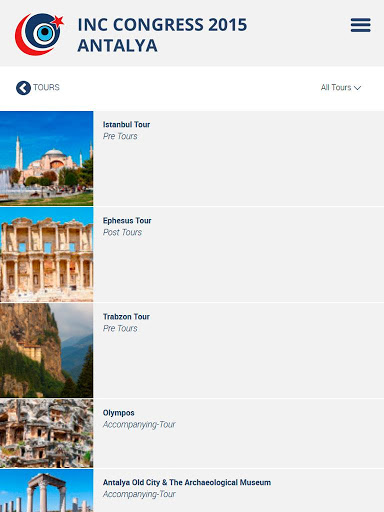Open the hamburger menu icon
The width and height of the screenshot is (384, 512).
pyautogui.click(x=360, y=25)
